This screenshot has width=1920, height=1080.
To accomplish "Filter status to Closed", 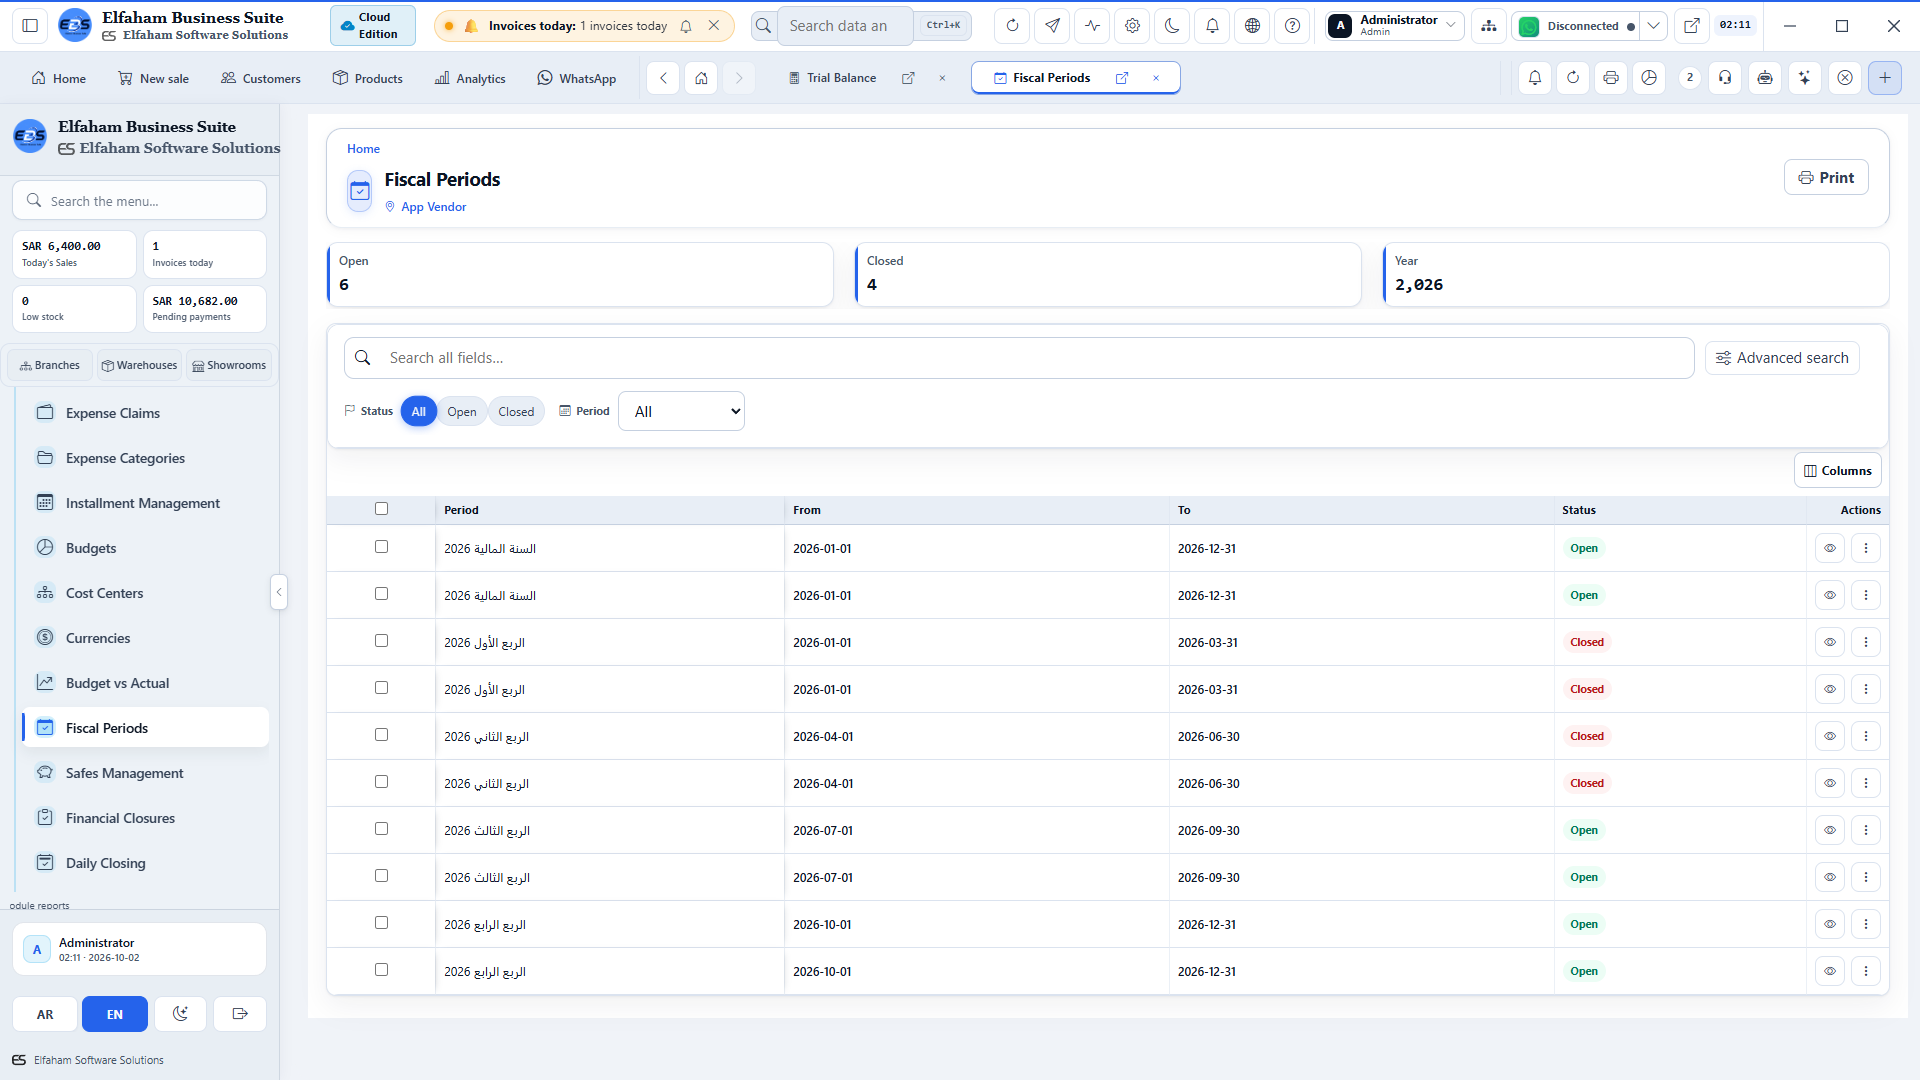I will [x=516, y=412].
